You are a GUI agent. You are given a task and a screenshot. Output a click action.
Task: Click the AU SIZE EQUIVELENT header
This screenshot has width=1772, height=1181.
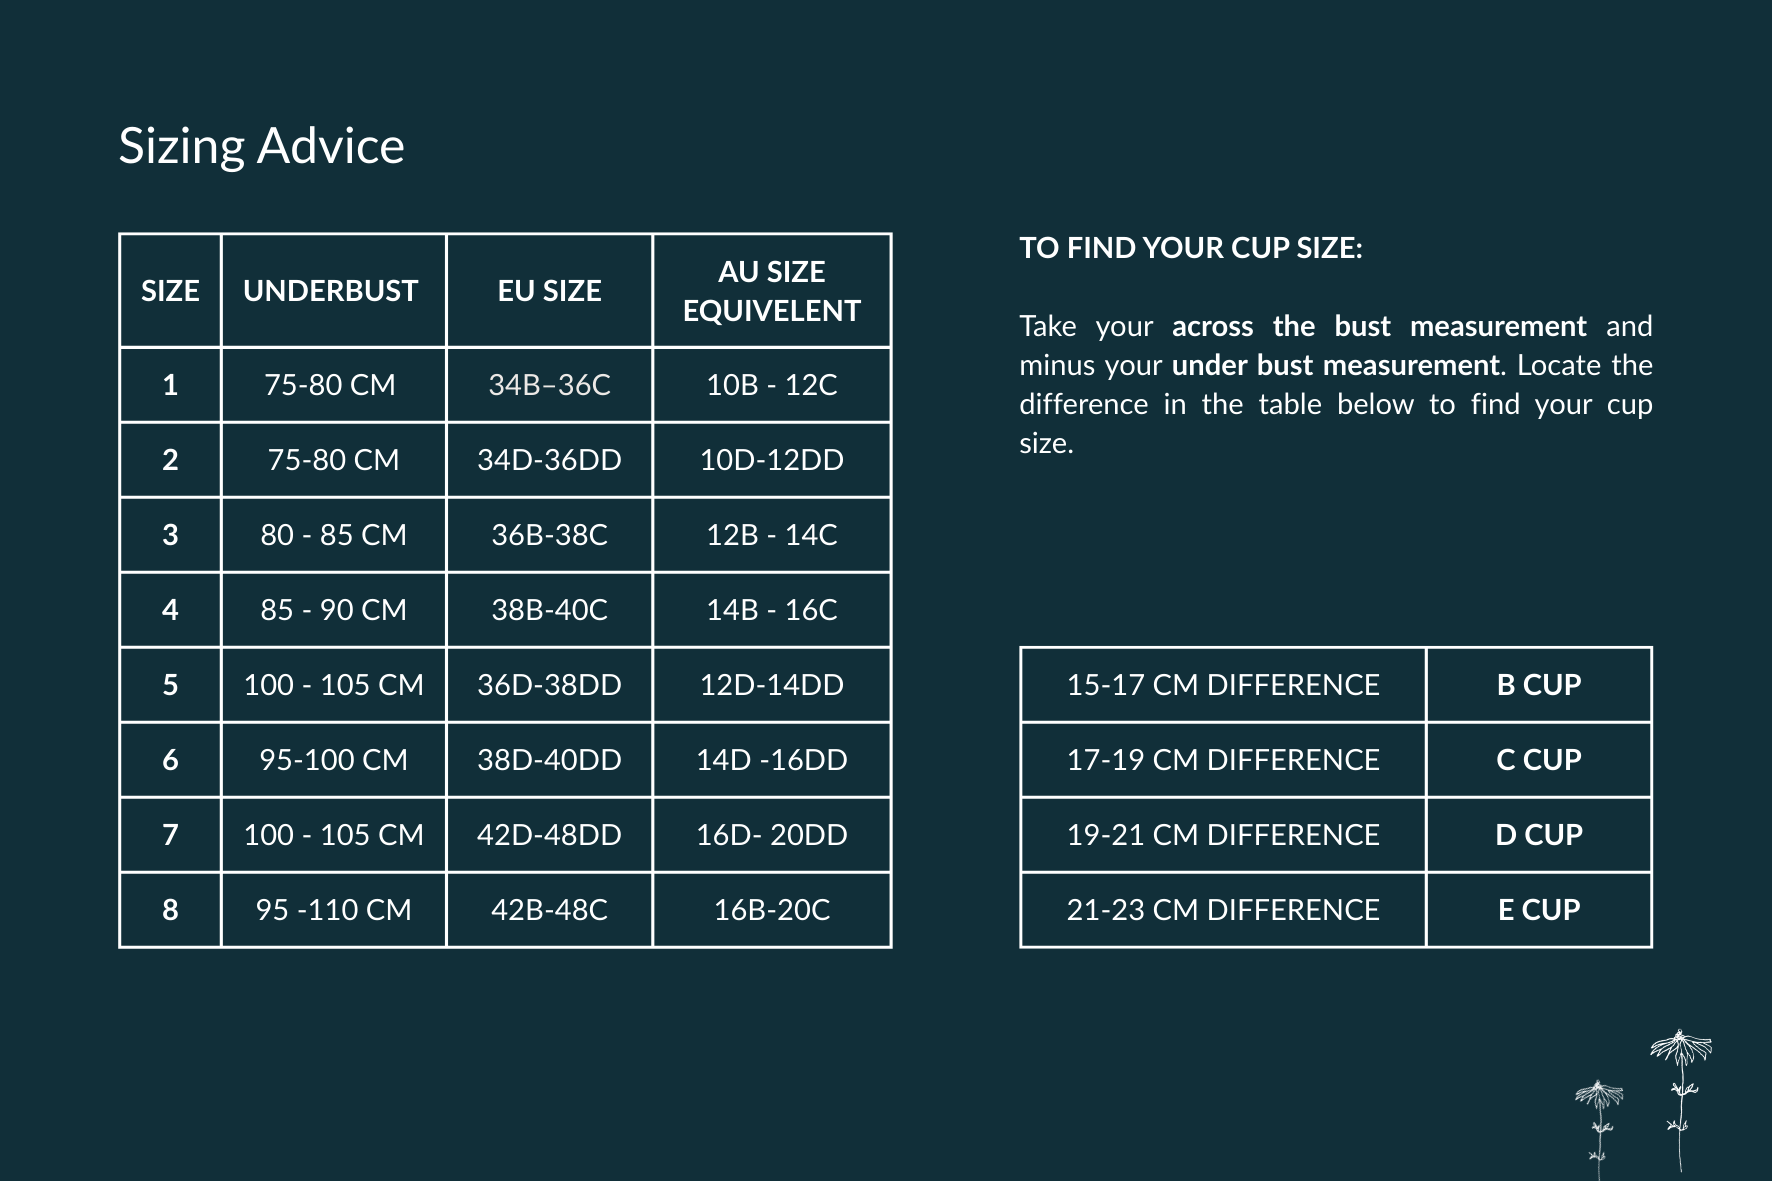(771, 291)
